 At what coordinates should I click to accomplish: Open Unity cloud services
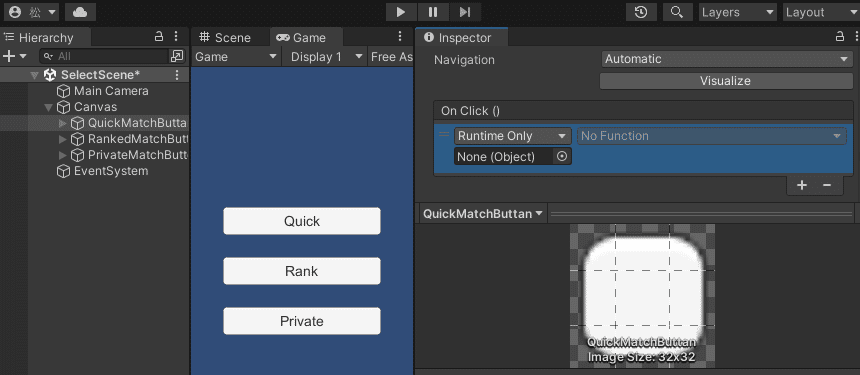[80, 12]
